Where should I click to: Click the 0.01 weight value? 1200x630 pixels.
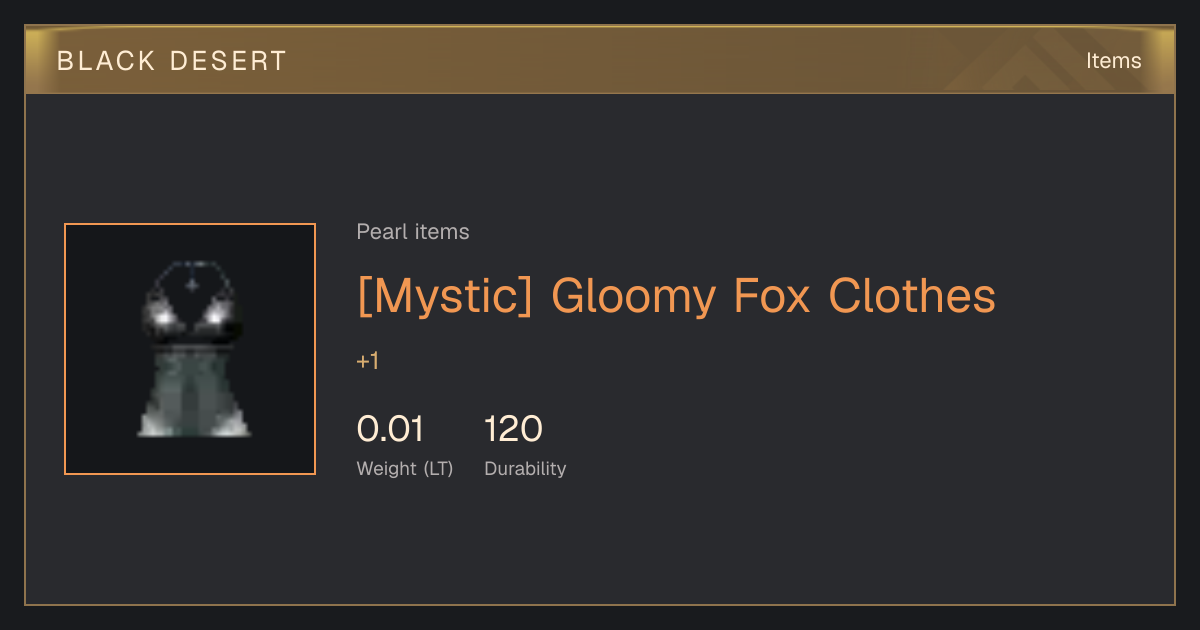point(390,429)
